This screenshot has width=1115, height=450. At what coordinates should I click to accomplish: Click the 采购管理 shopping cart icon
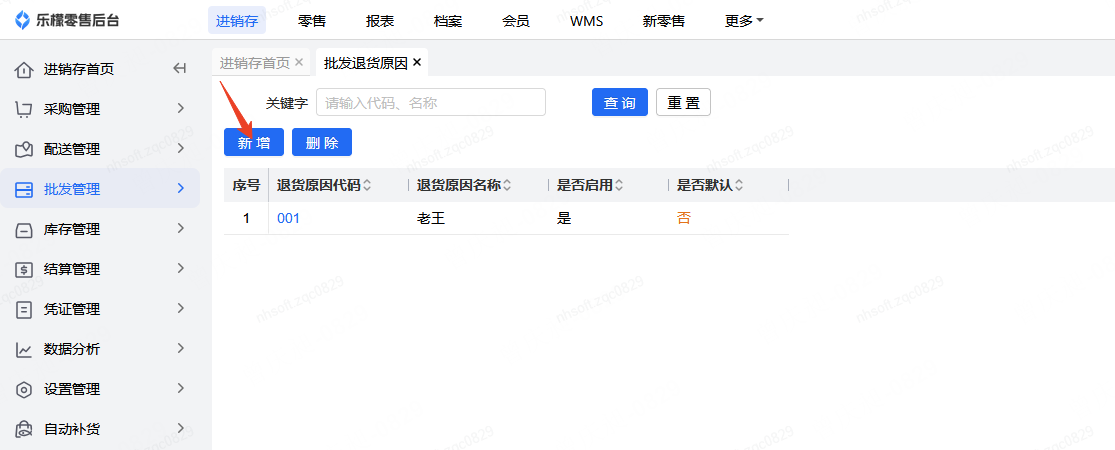[24, 109]
